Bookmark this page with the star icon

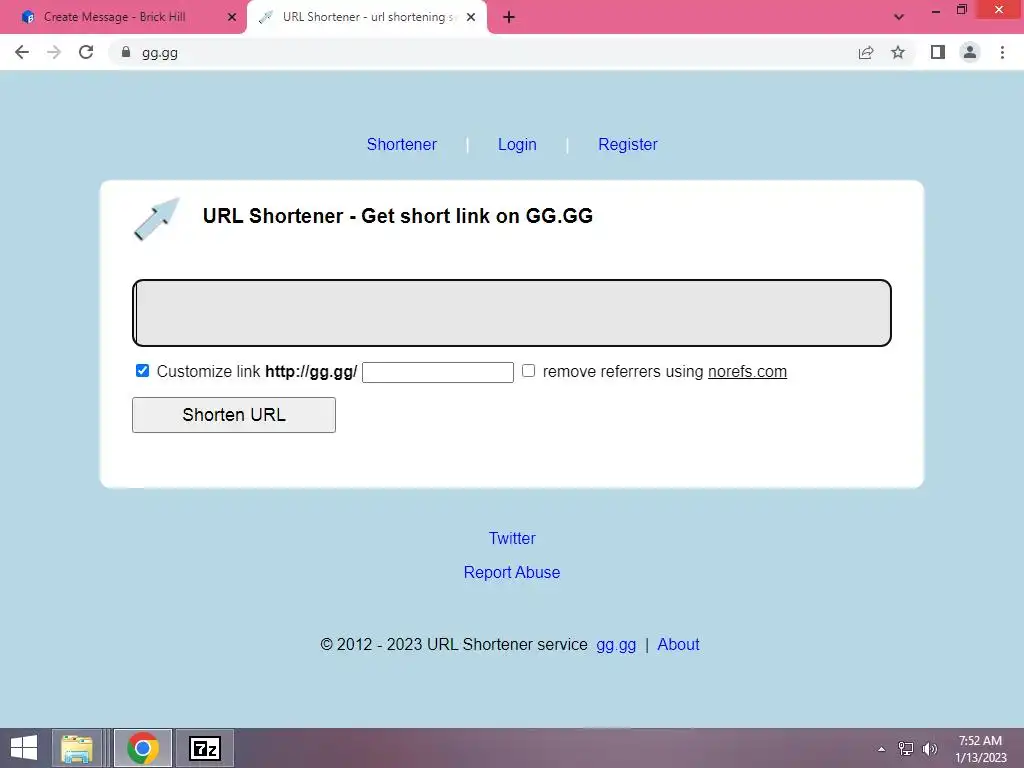898,52
